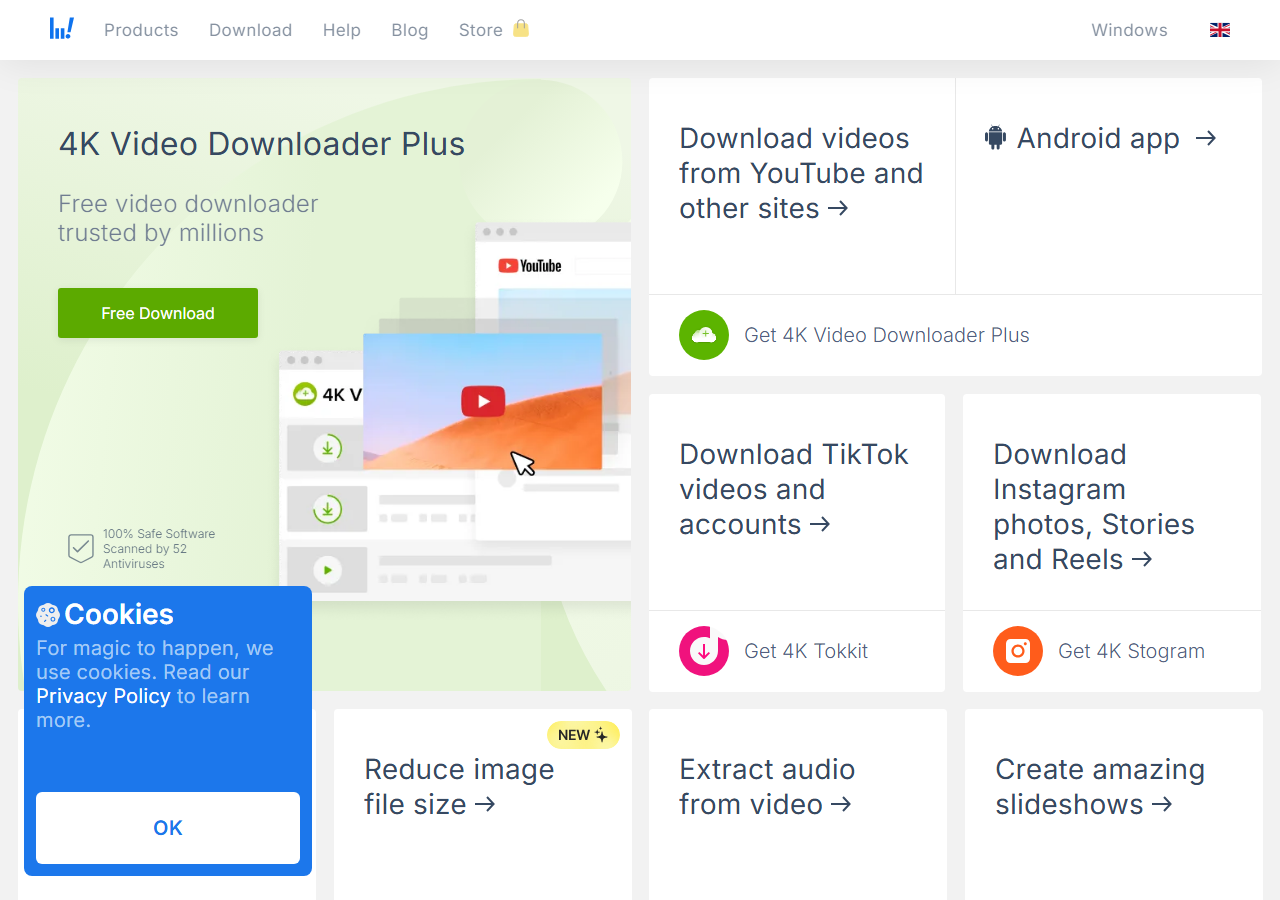Go to the Blog page

409,30
